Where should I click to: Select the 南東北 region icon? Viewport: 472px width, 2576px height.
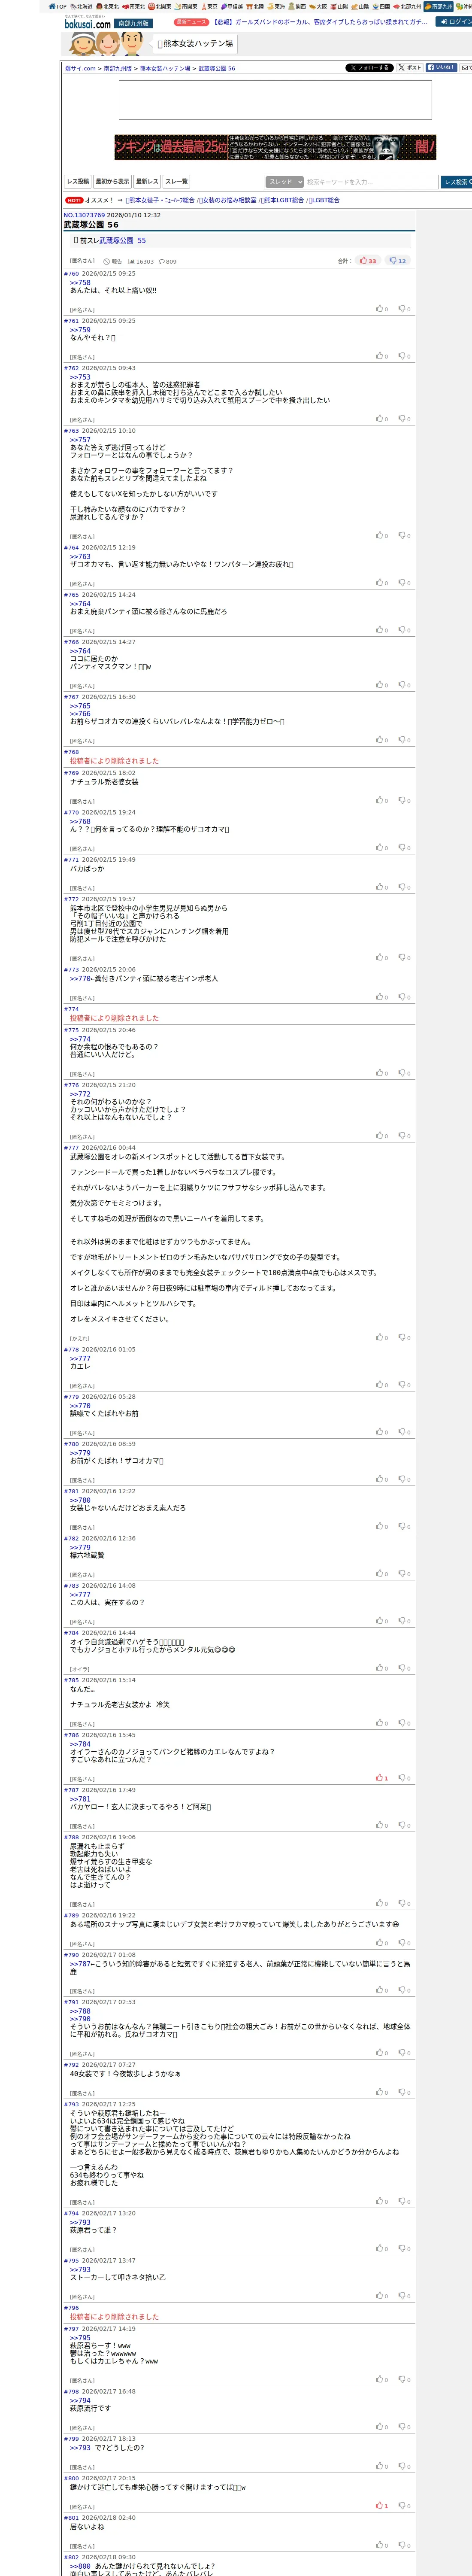[x=134, y=6]
